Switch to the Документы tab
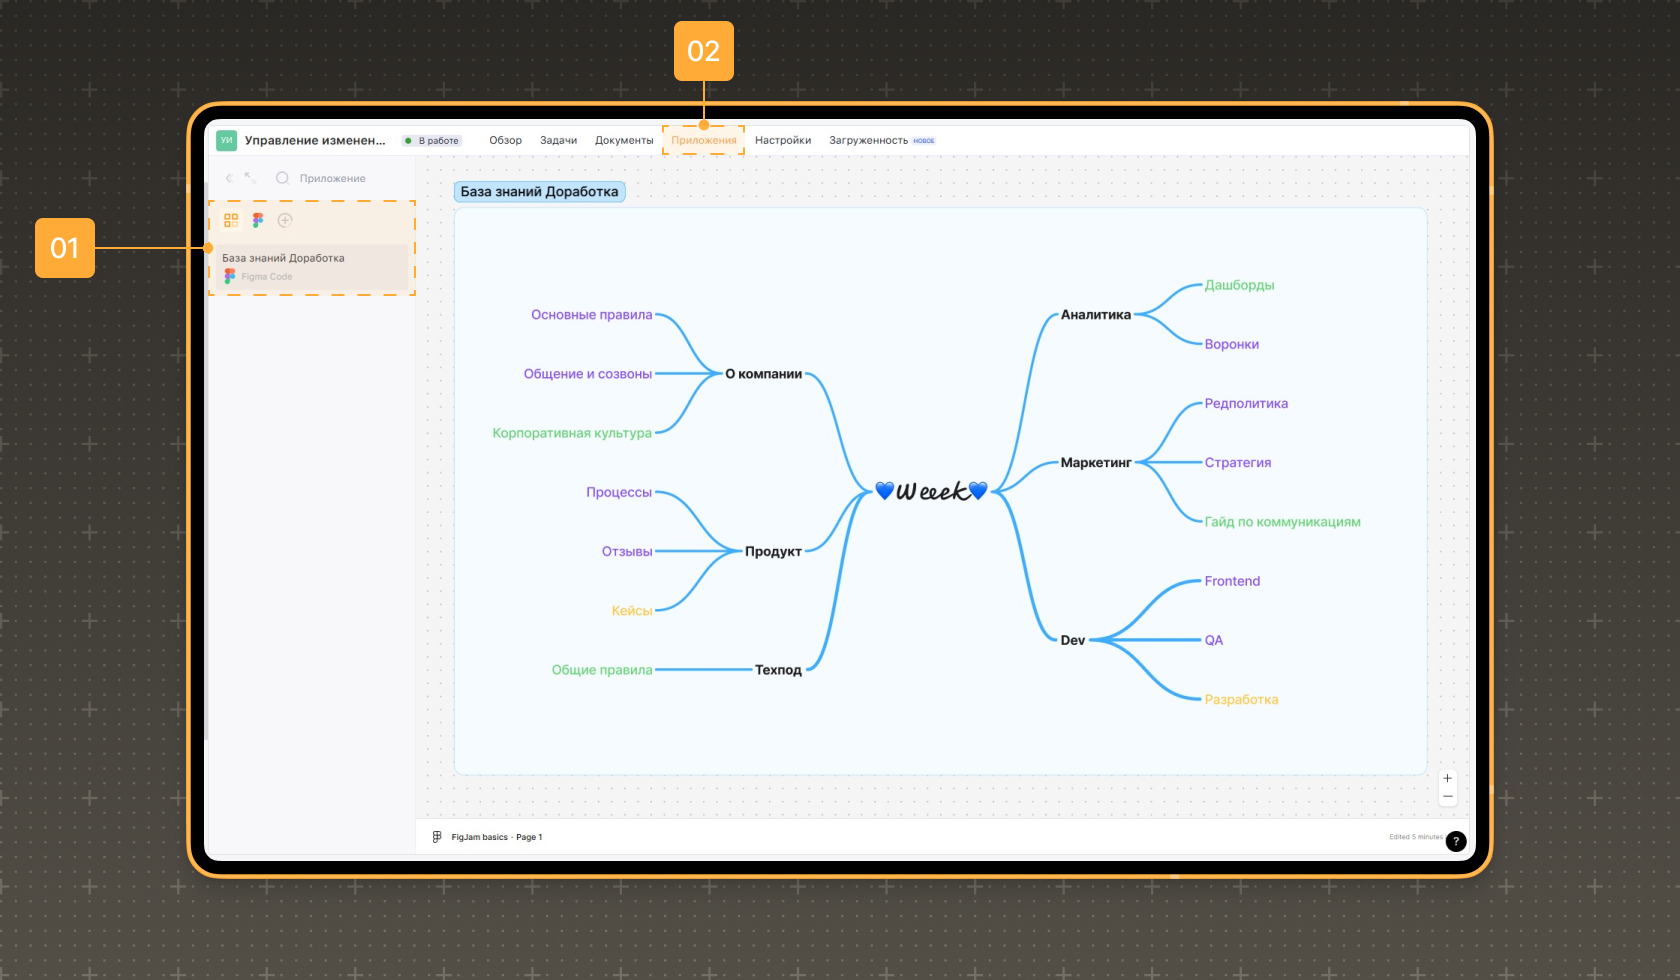 pyautogui.click(x=624, y=140)
